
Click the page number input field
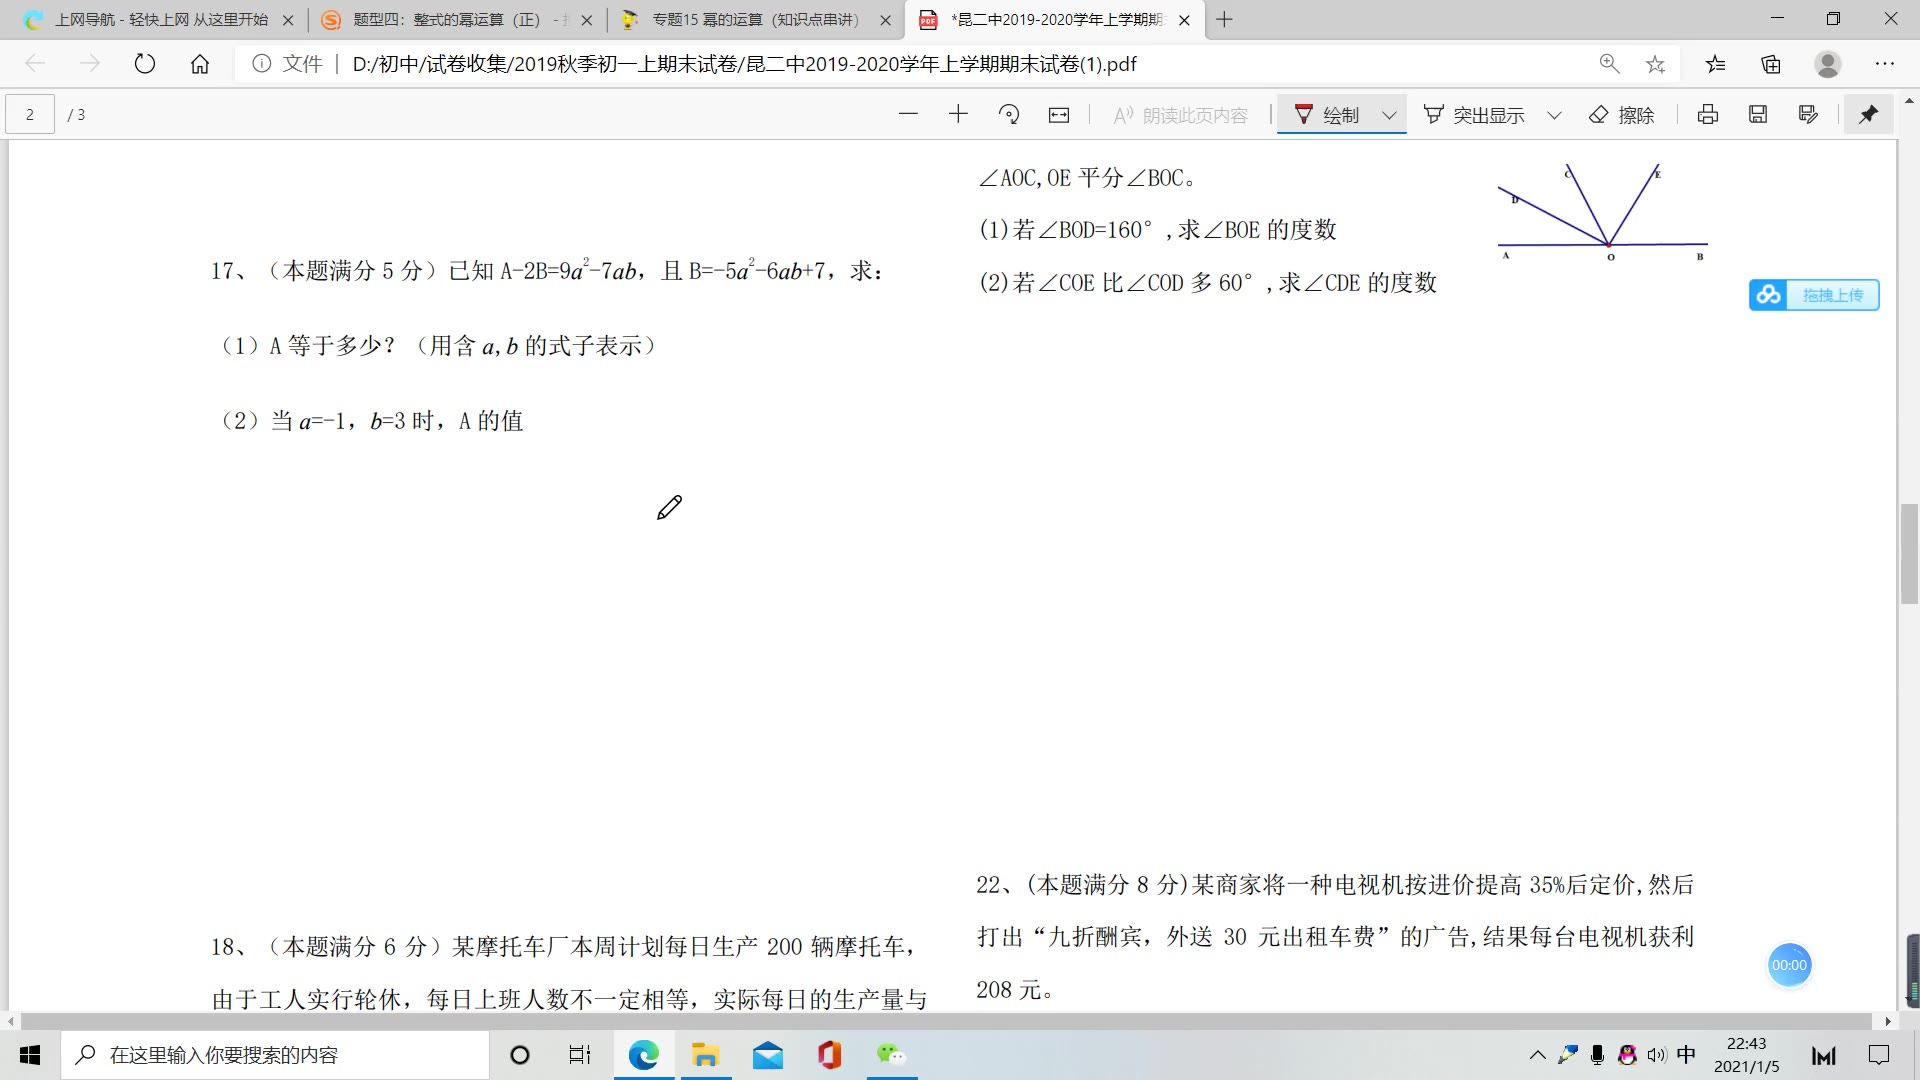[x=30, y=114]
